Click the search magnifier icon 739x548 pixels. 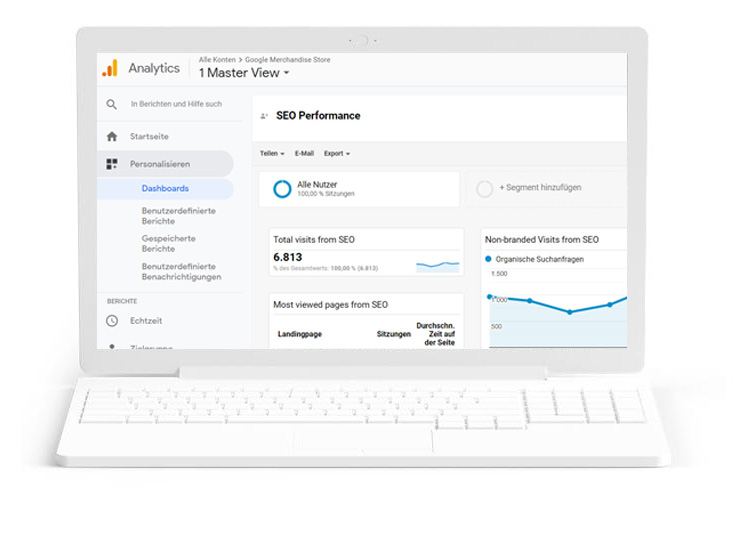[111, 104]
